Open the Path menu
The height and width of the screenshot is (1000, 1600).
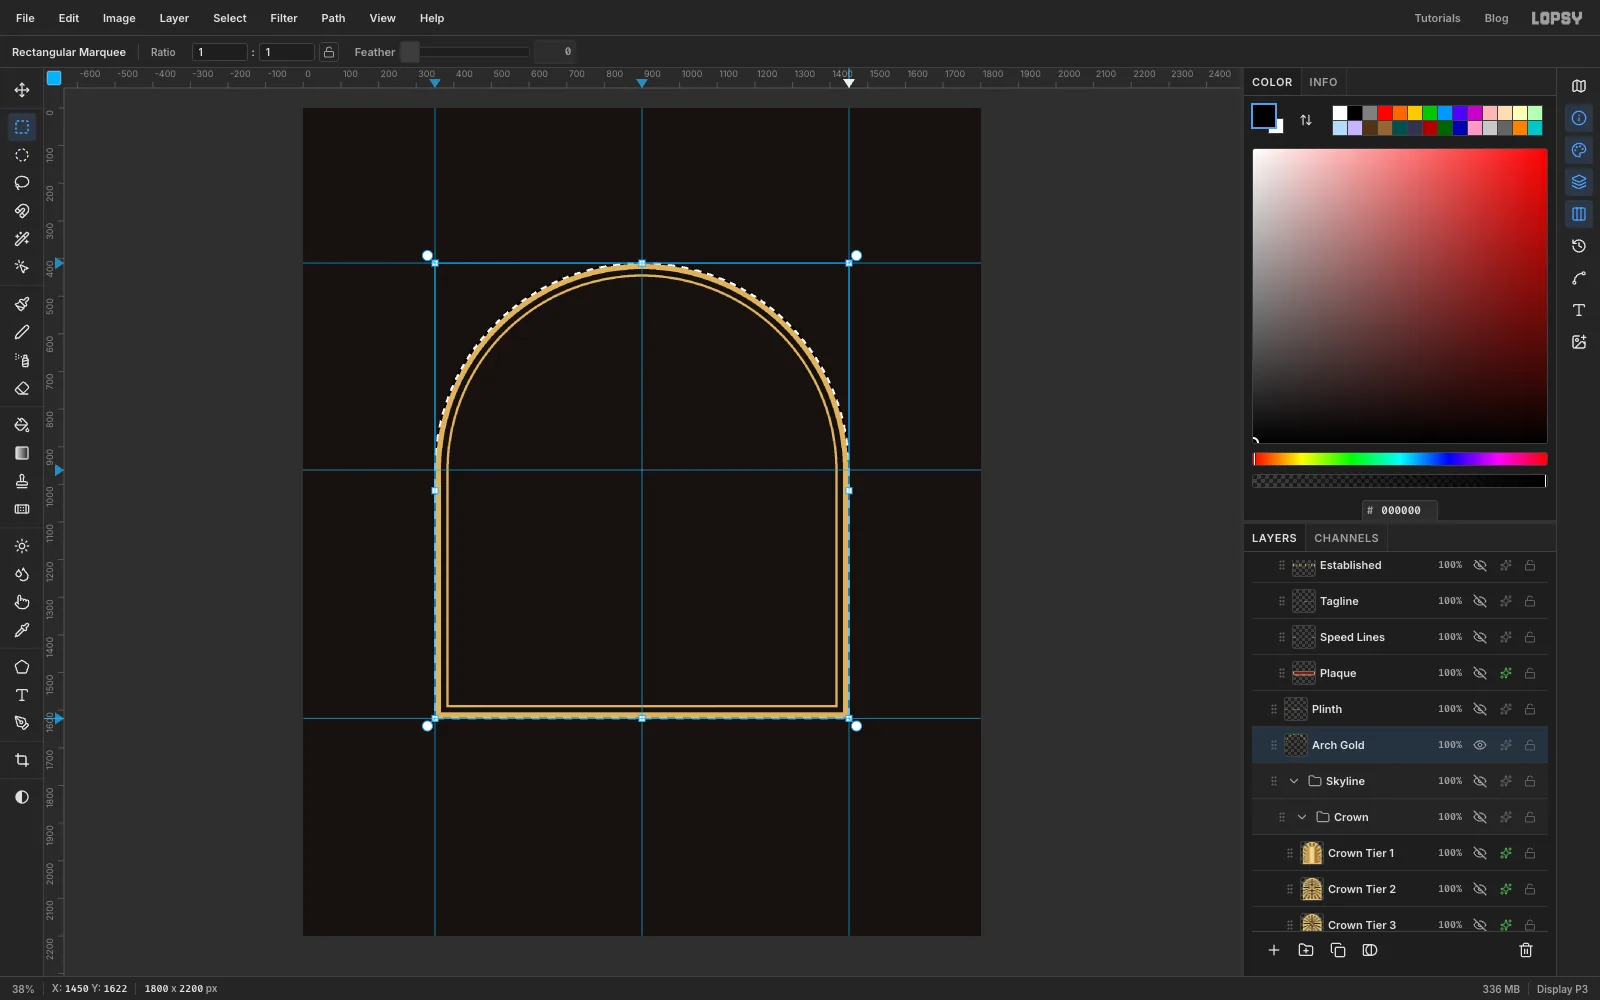[x=333, y=18]
